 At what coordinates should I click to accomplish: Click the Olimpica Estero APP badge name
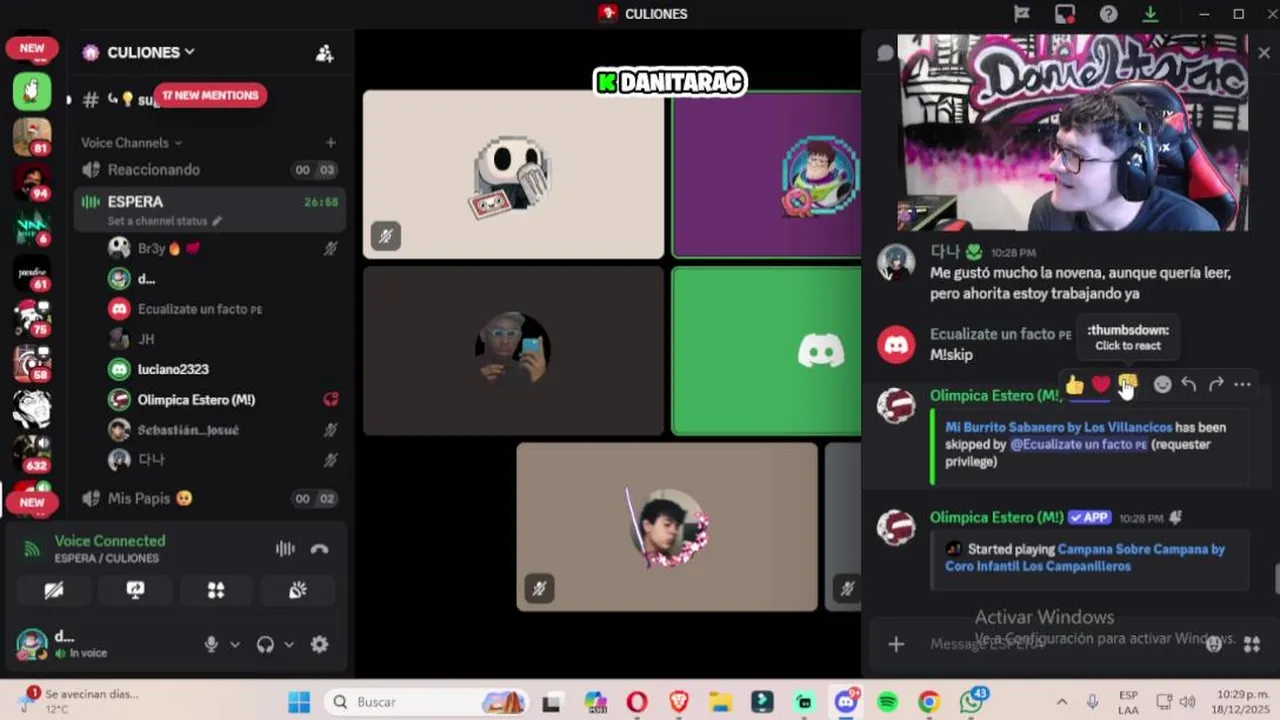(x=996, y=517)
